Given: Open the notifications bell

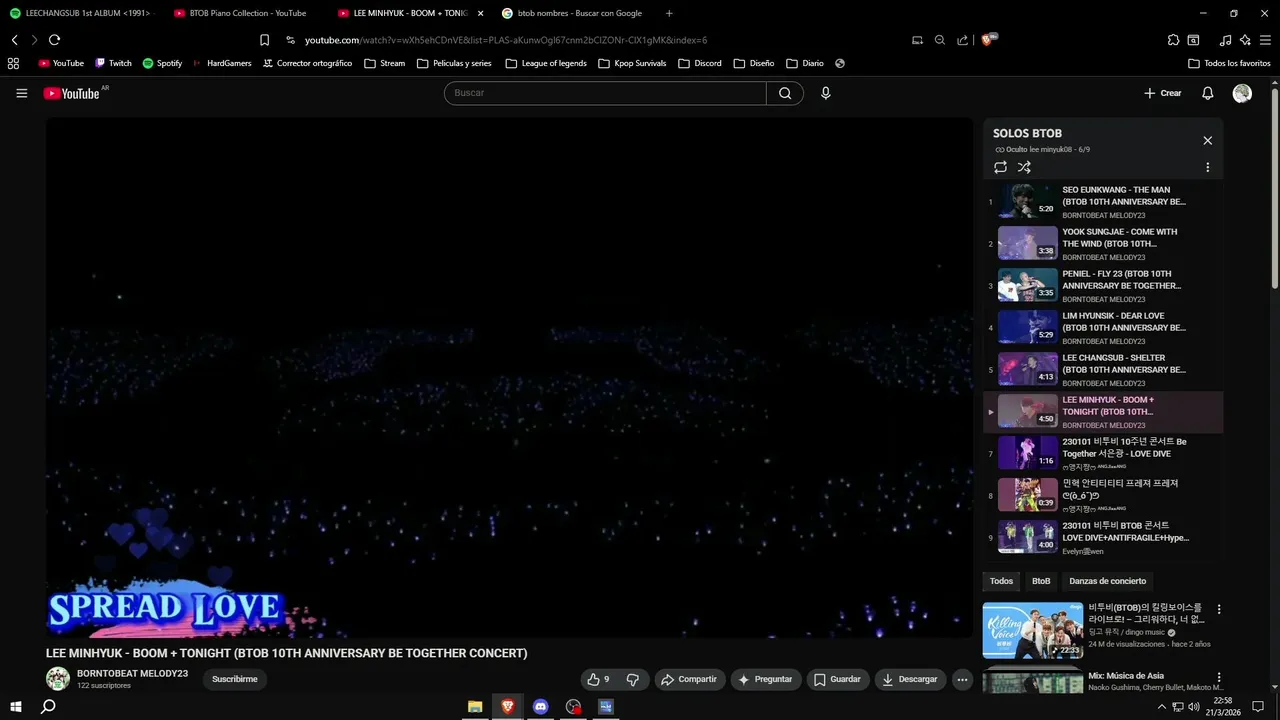Looking at the screenshot, I should pyautogui.click(x=1207, y=93).
